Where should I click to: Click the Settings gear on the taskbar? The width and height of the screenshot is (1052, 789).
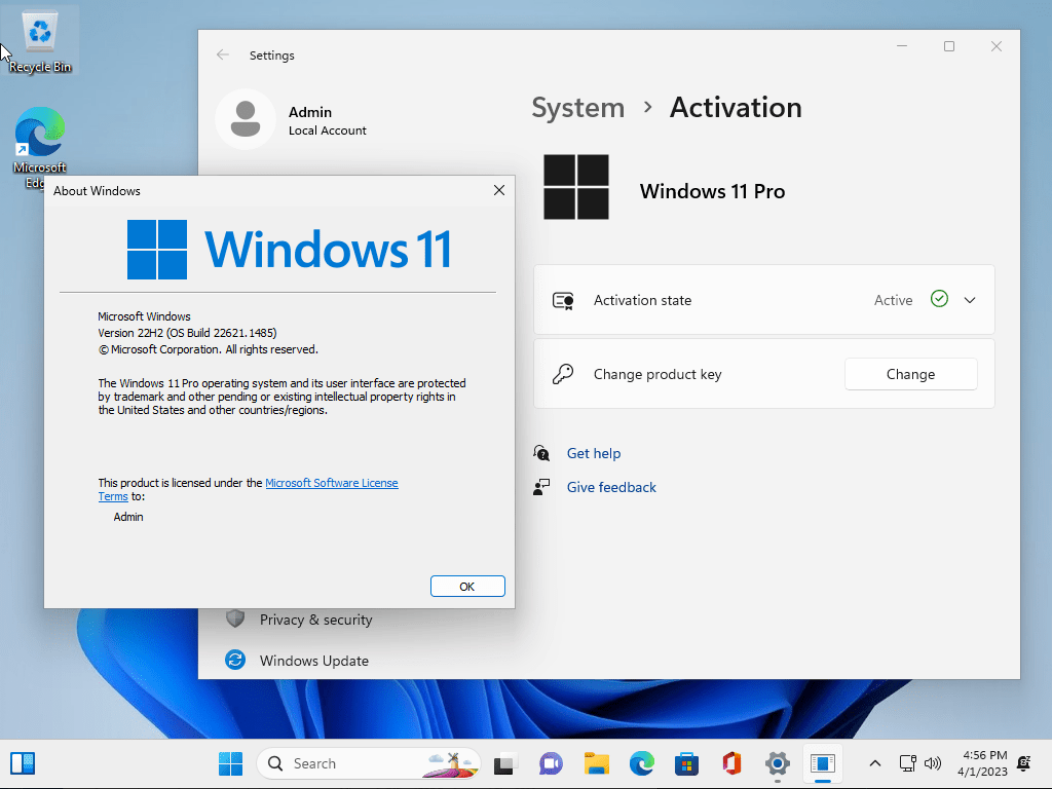[777, 764]
